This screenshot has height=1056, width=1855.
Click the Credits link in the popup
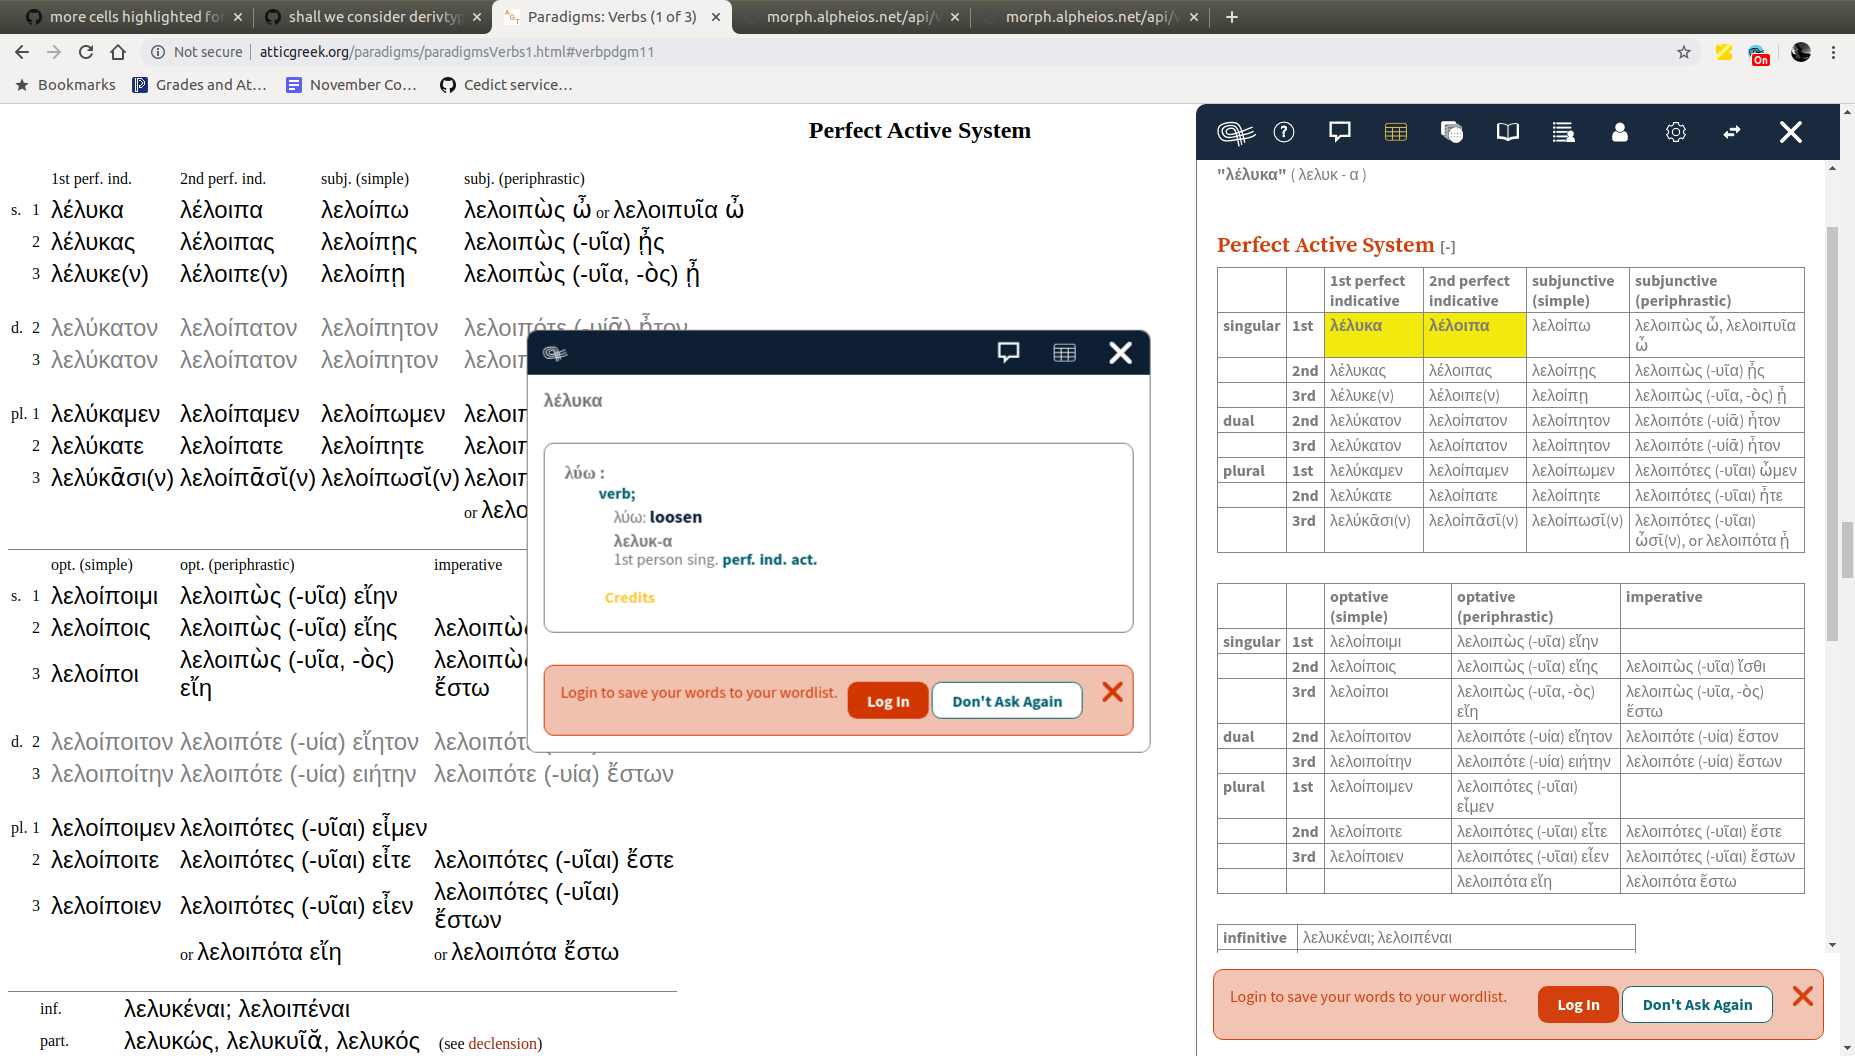click(629, 597)
